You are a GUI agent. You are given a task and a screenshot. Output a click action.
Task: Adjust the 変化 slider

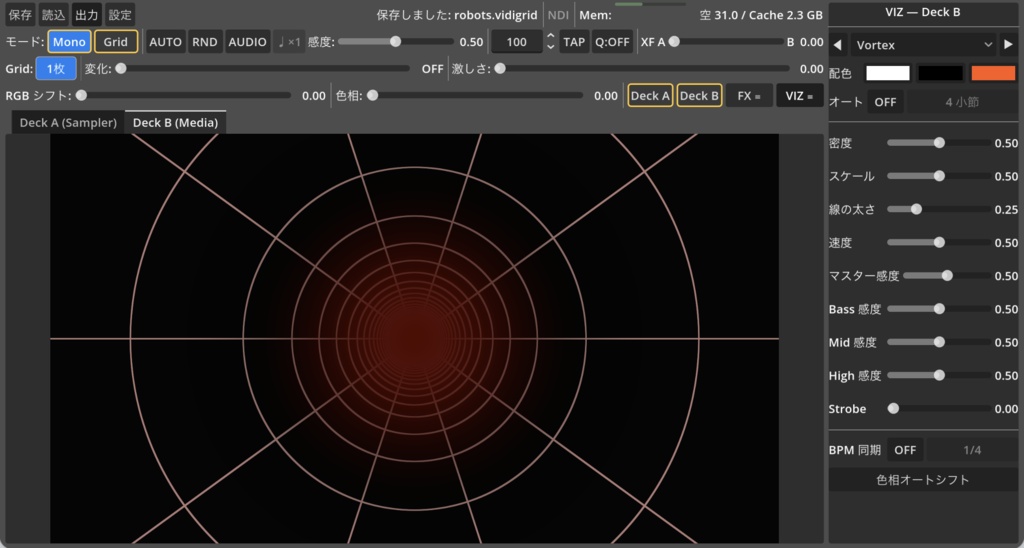point(263,69)
